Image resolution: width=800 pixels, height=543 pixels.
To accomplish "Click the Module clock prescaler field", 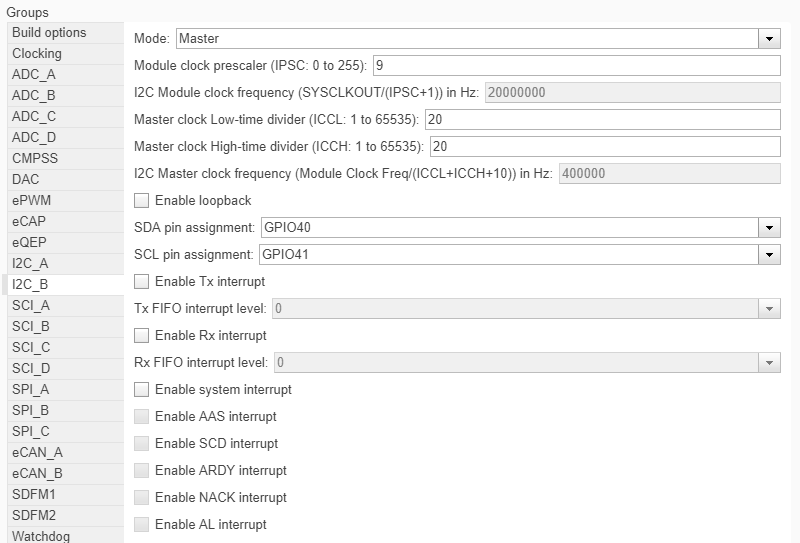I will coord(575,66).
